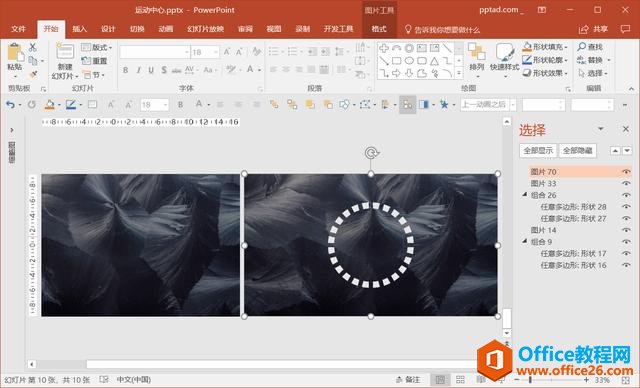
Task: Click the Tell me search box
Action: point(442,29)
